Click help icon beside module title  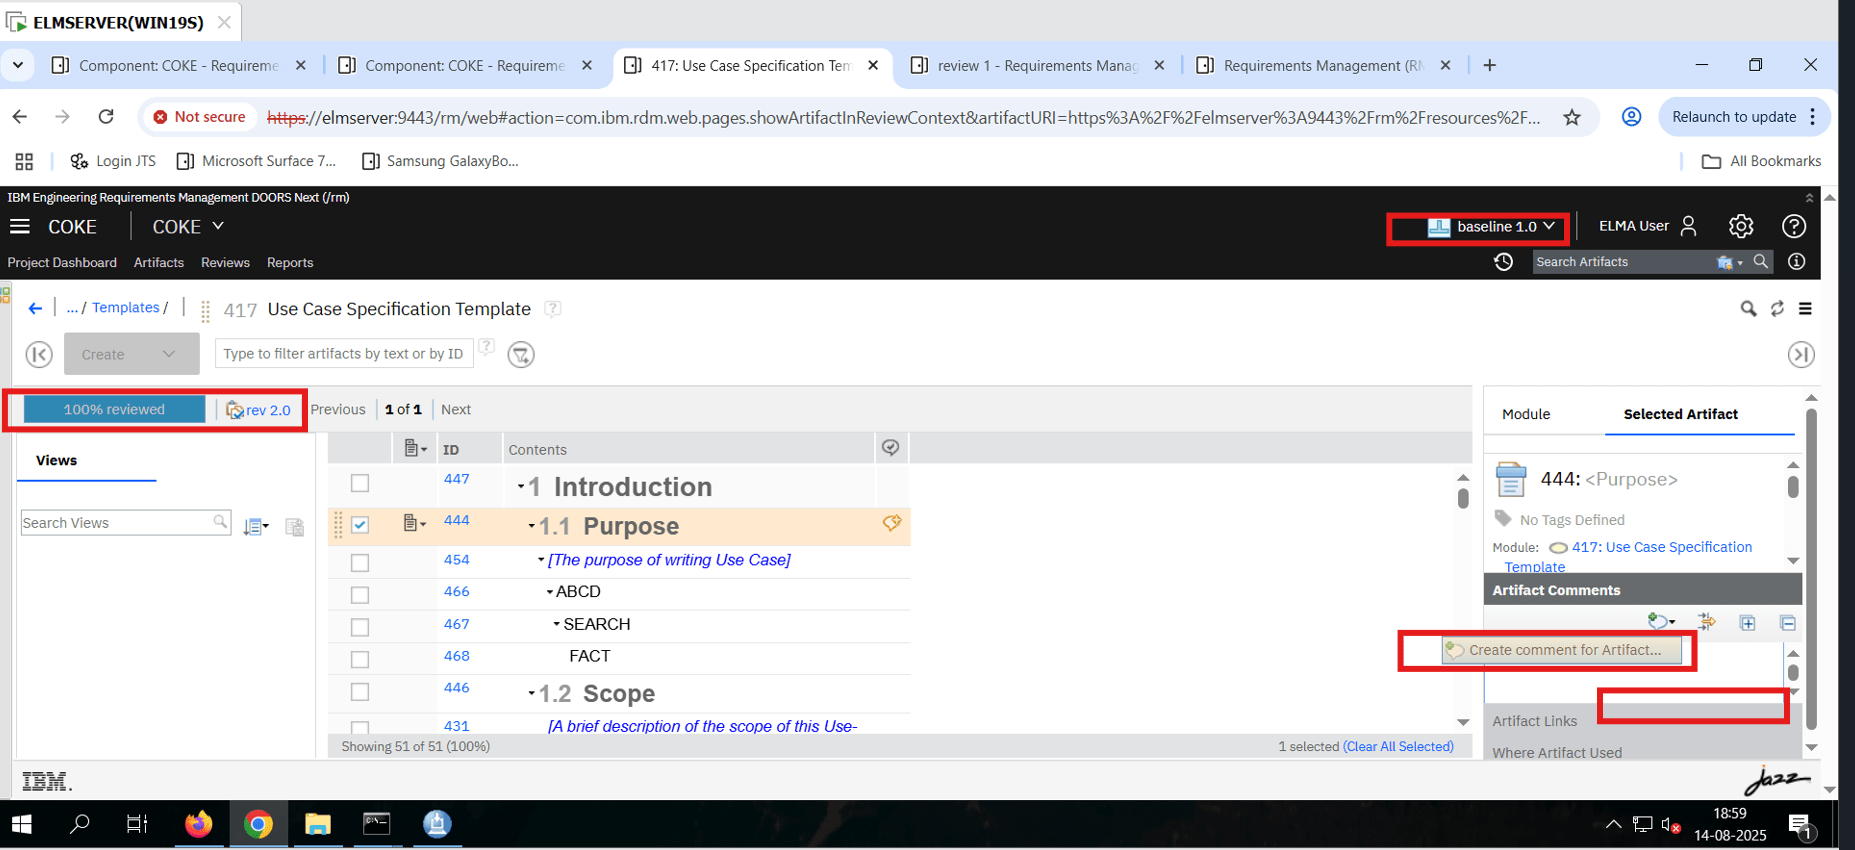[552, 309]
